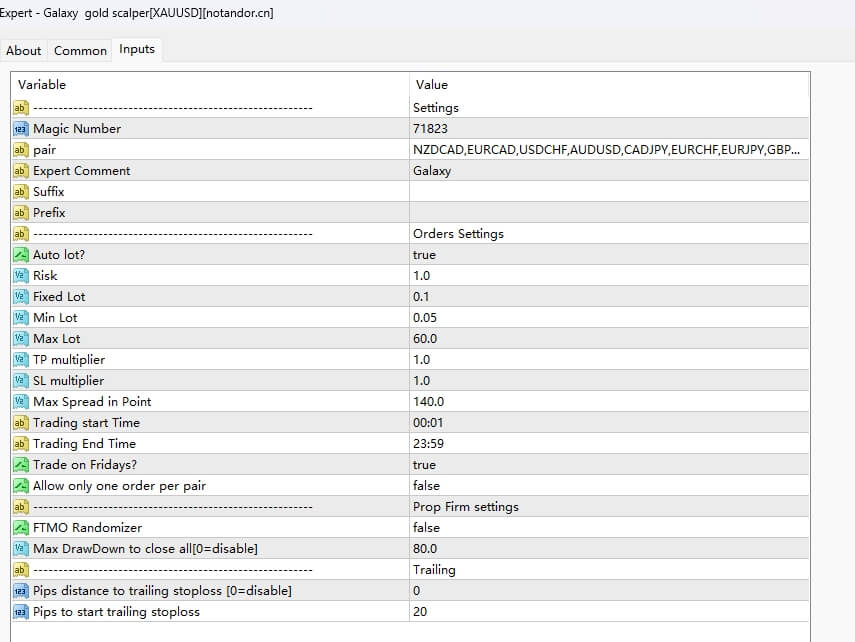Click the double-type icon beside Risk
Screen dimensions: 855x642
20,276
